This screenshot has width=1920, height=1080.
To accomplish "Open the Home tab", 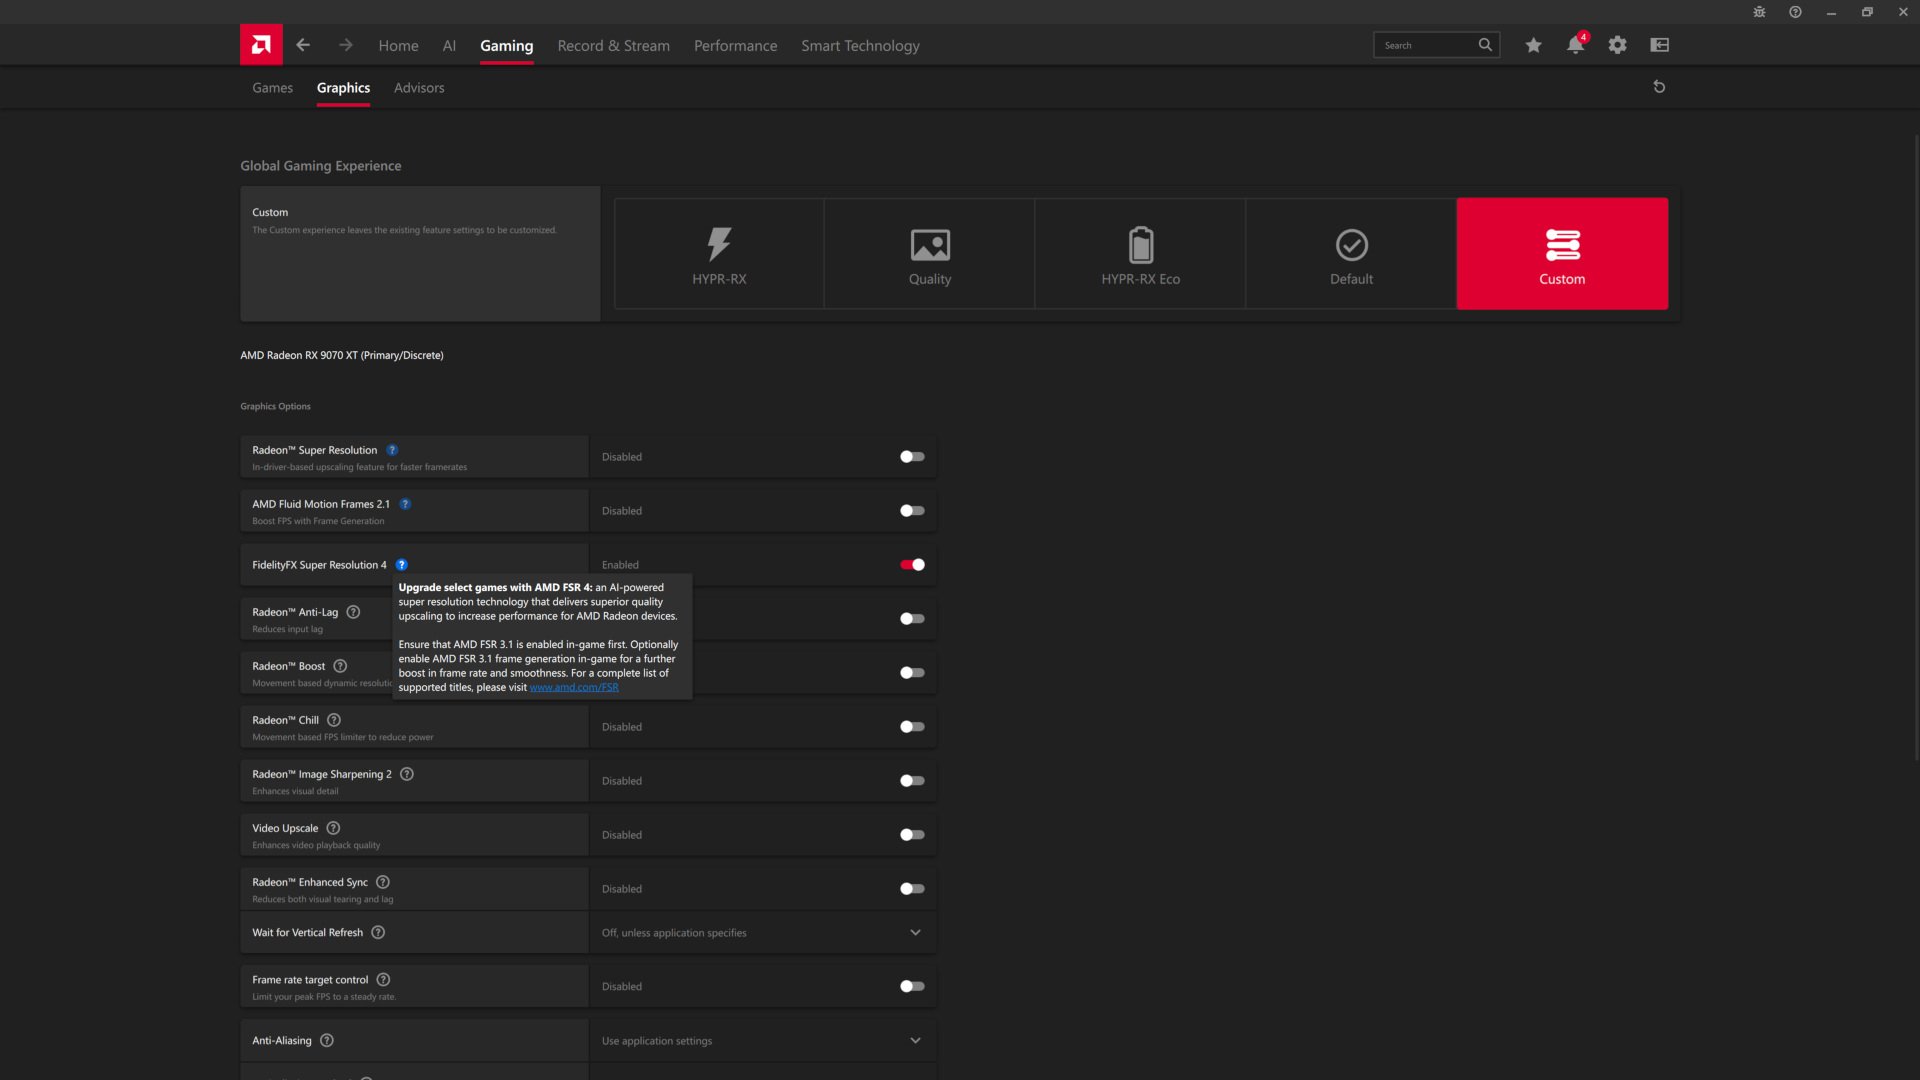I will click(398, 46).
